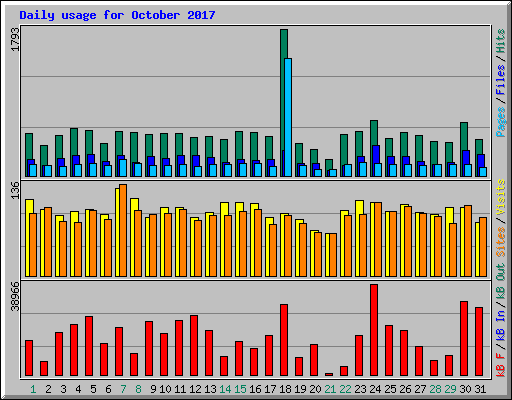Click the day 30 axis label
The width and height of the screenshot is (512, 400).
point(465,389)
